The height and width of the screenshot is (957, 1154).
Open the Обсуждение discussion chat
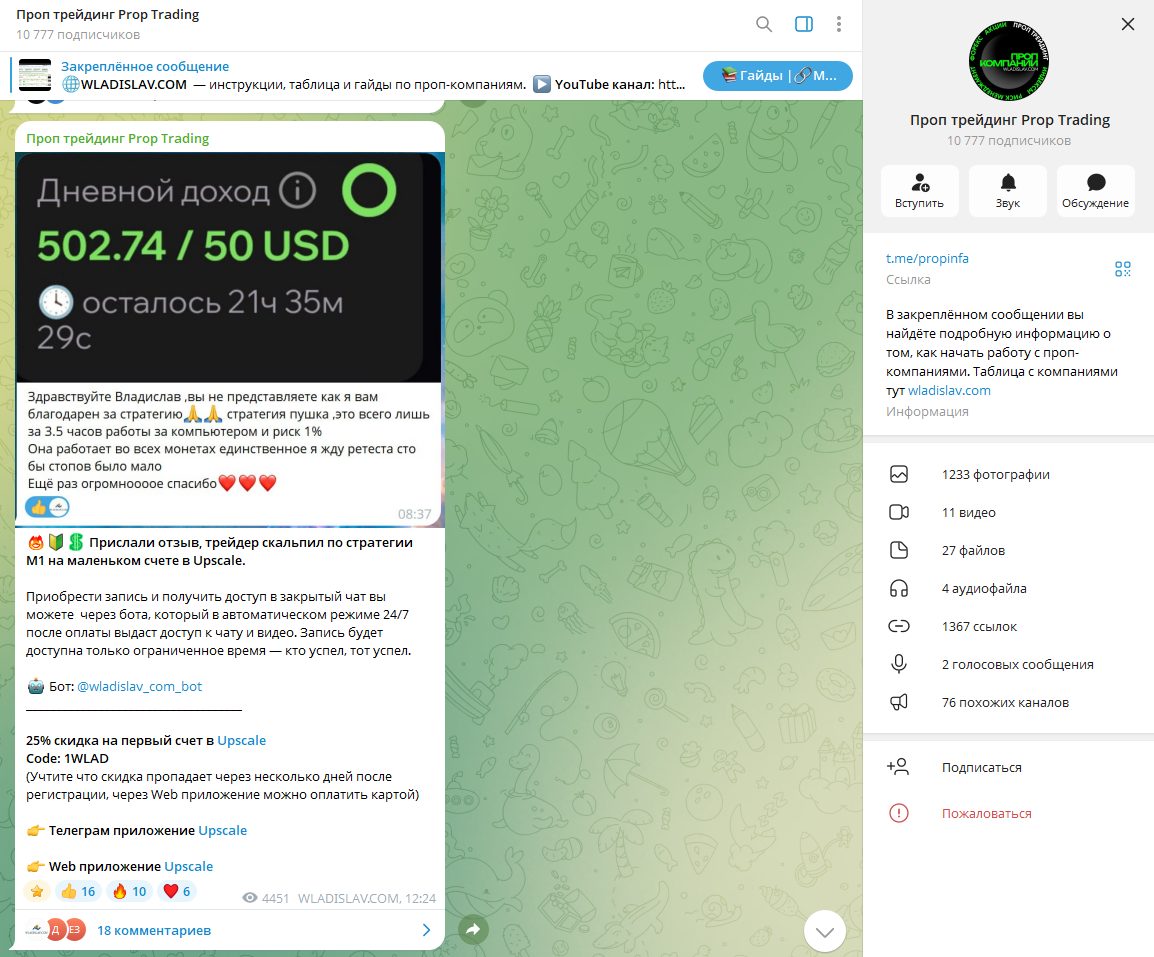pyautogui.click(x=1095, y=191)
